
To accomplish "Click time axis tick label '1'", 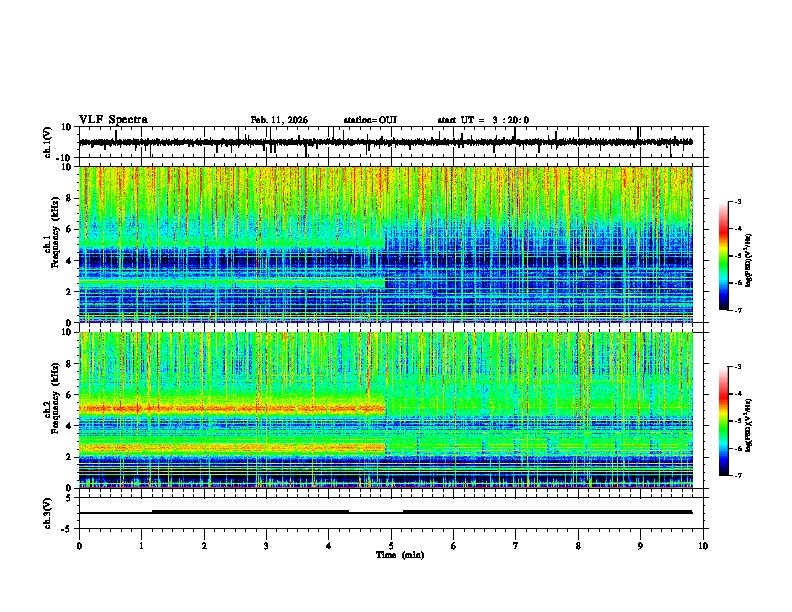I will 141,546.
